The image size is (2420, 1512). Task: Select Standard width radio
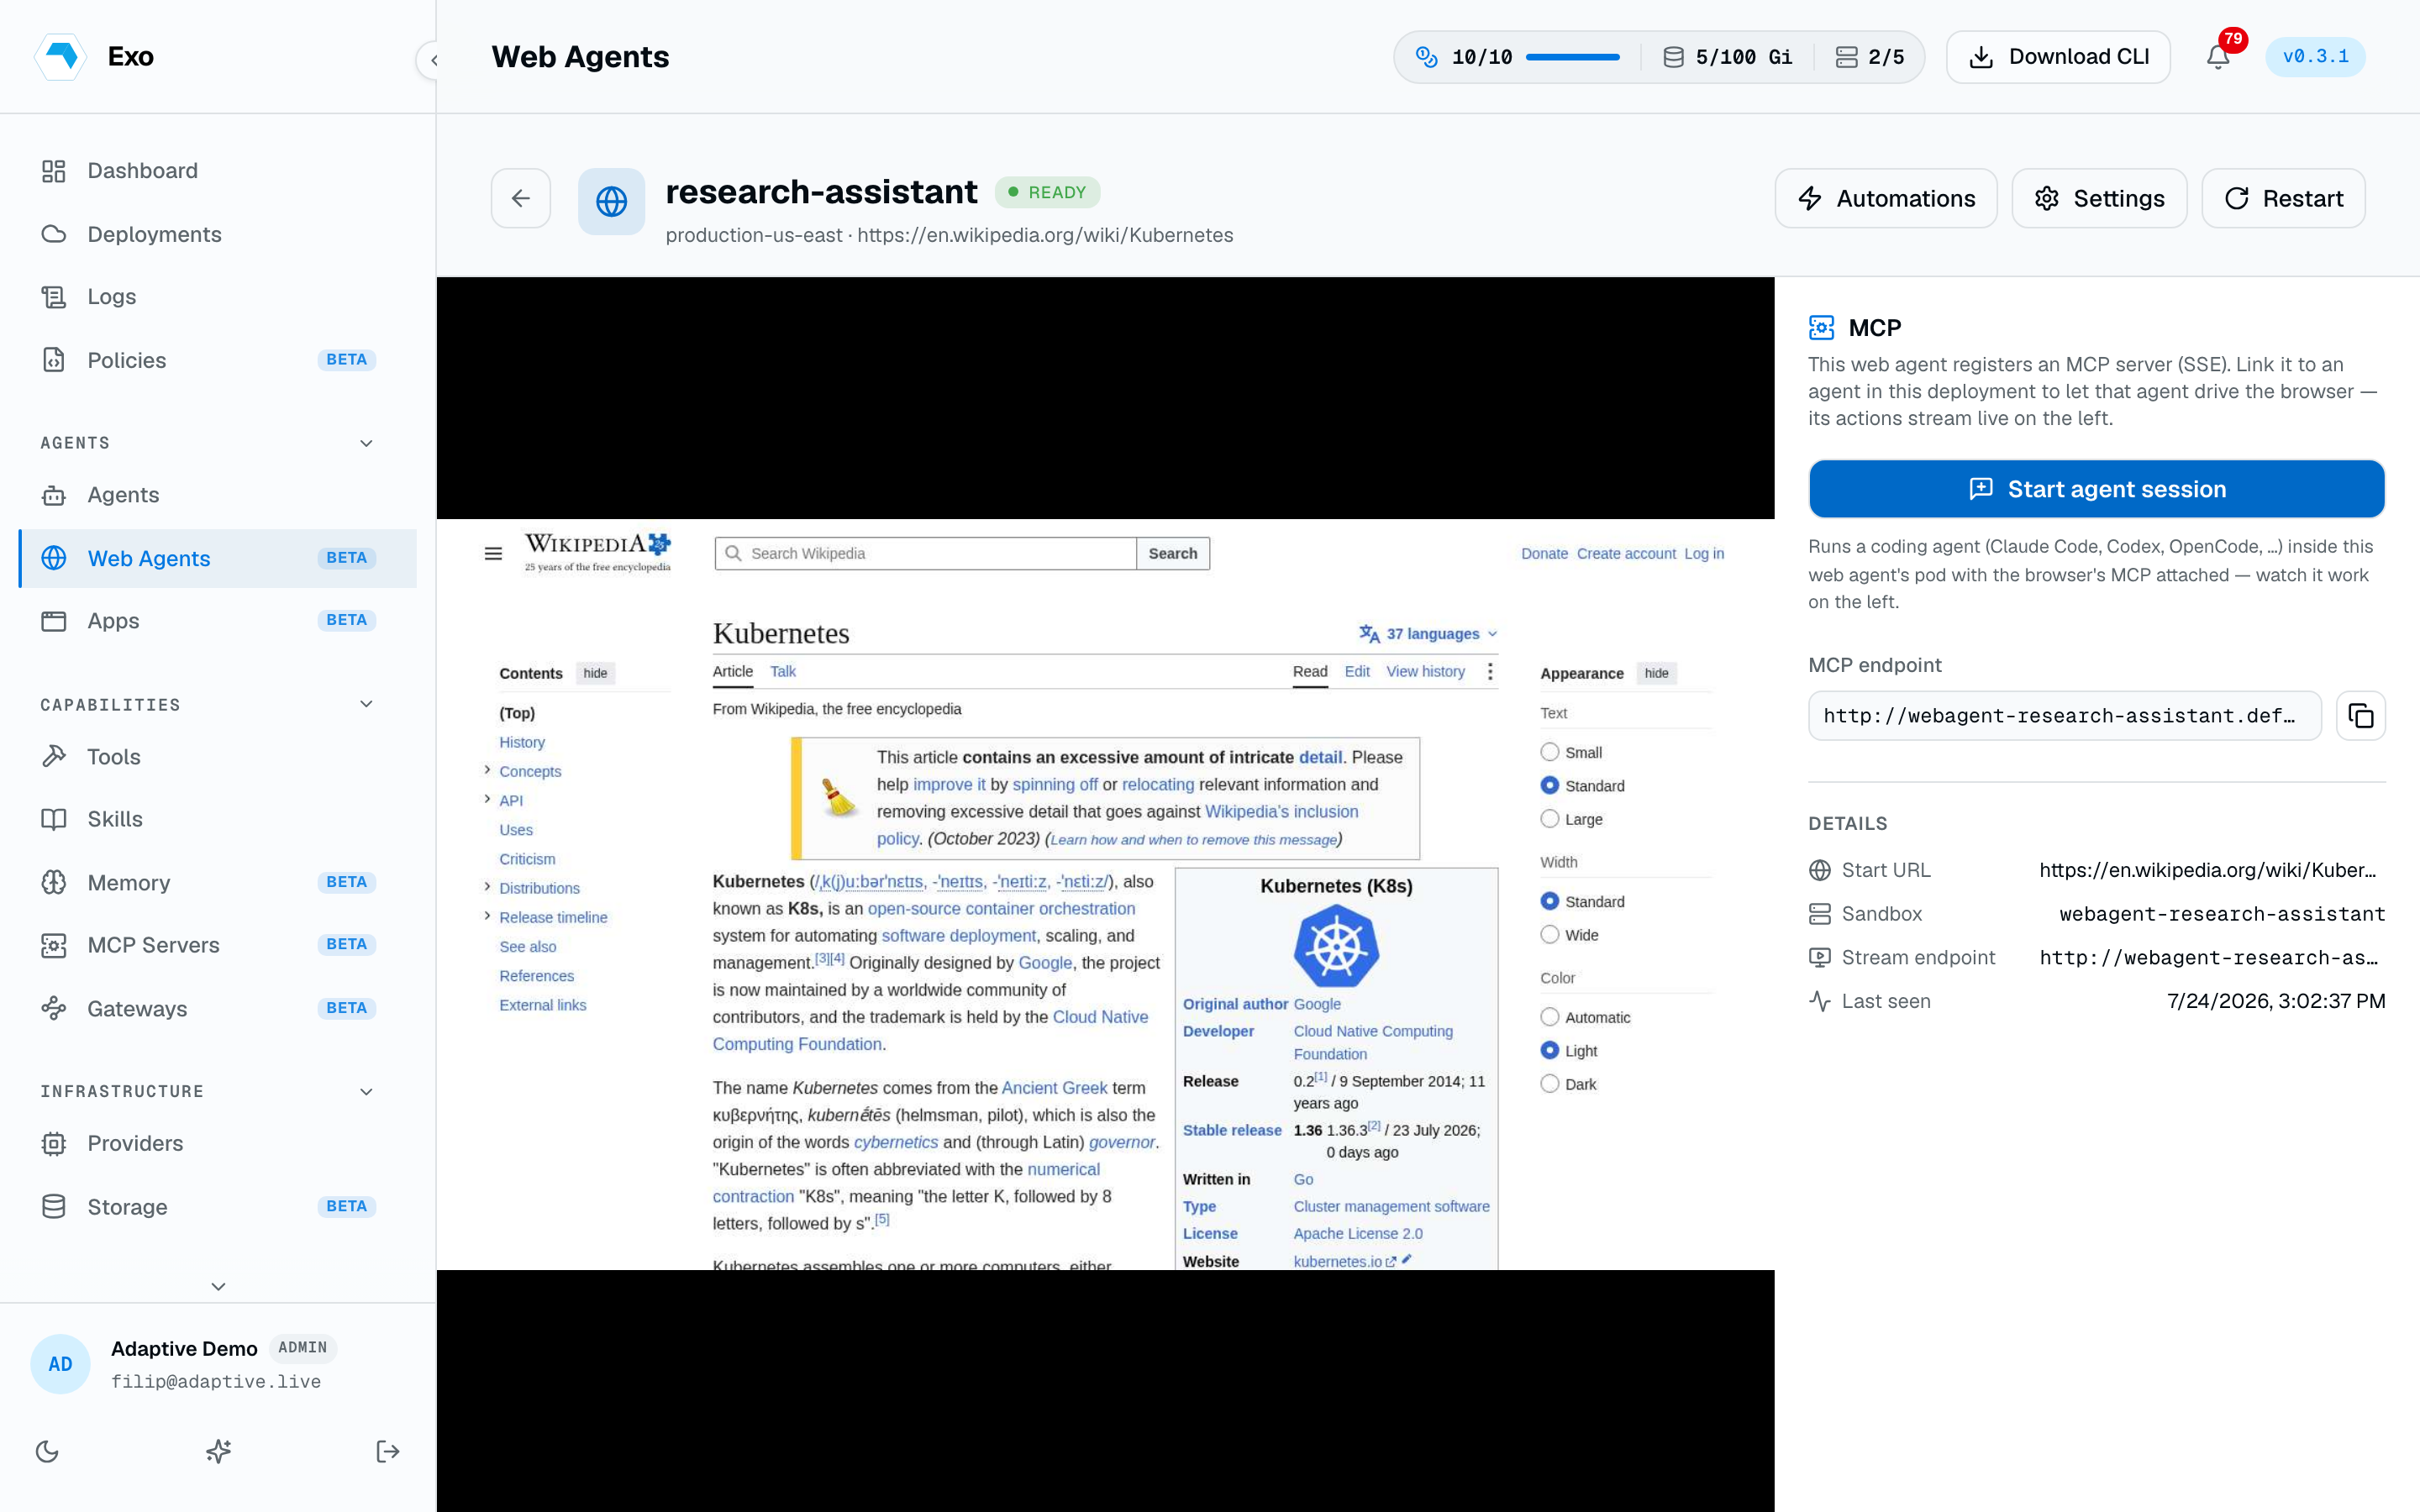pos(1550,901)
